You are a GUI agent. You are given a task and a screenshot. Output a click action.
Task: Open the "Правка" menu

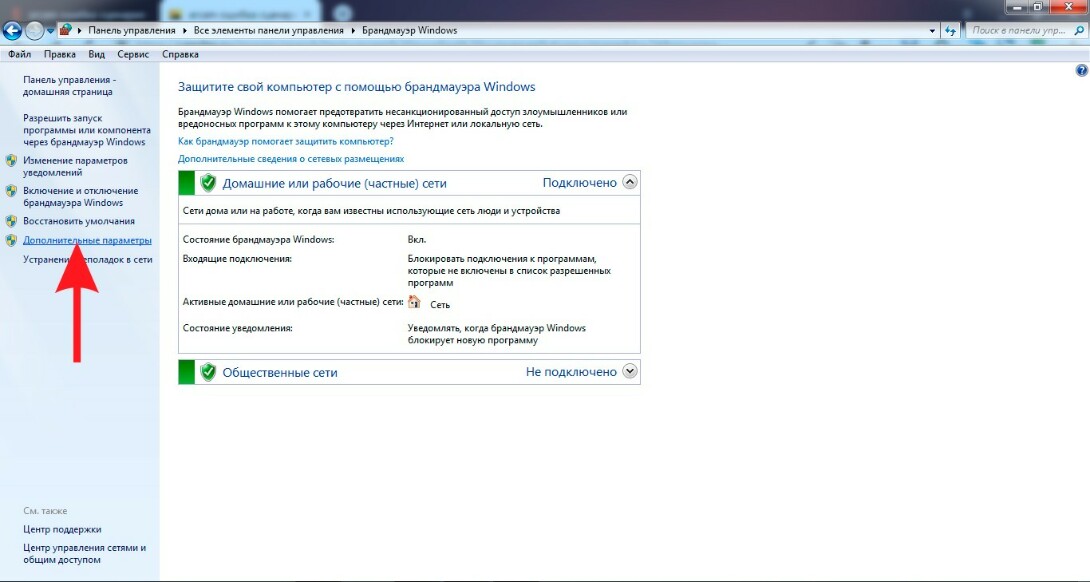point(60,54)
